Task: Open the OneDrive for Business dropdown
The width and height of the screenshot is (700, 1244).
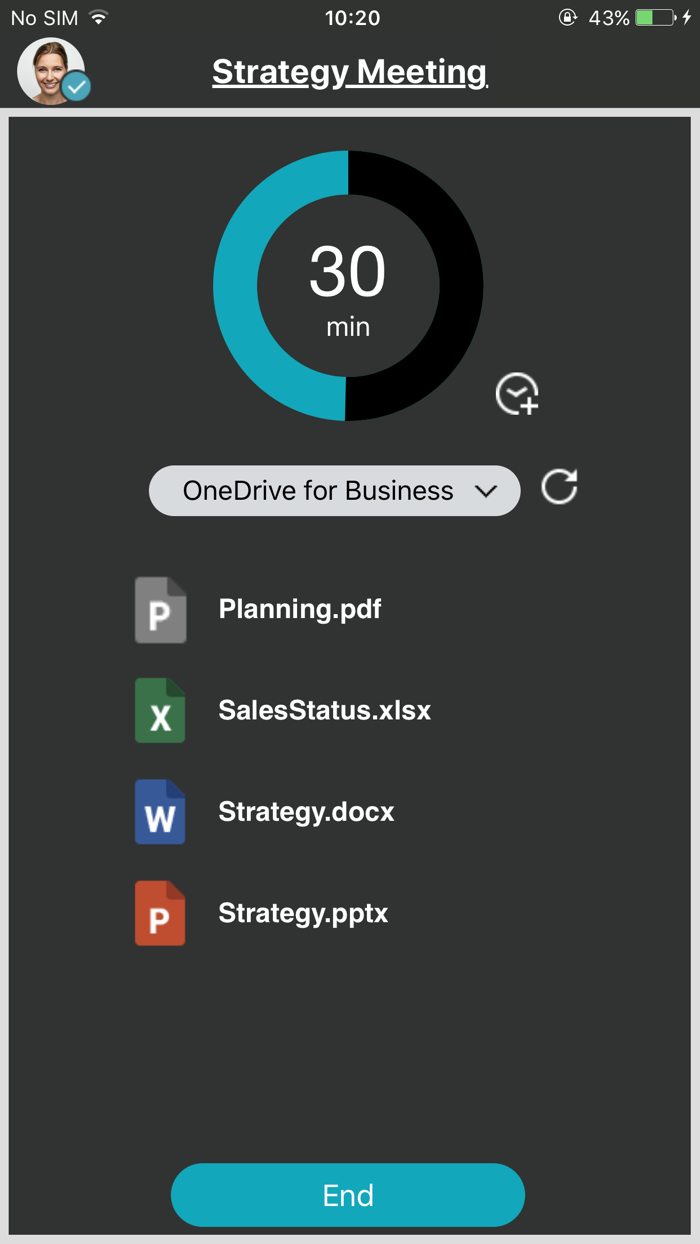Action: coord(318,491)
